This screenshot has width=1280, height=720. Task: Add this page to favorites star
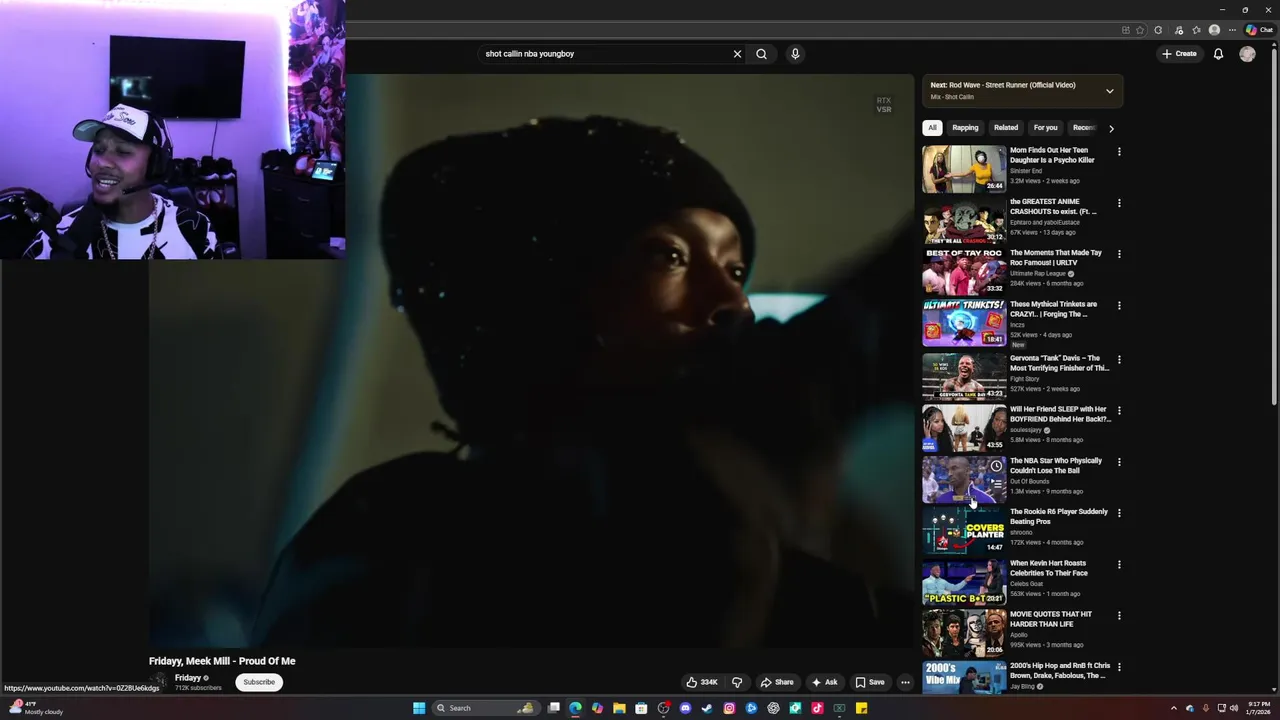pyautogui.click(x=1140, y=30)
